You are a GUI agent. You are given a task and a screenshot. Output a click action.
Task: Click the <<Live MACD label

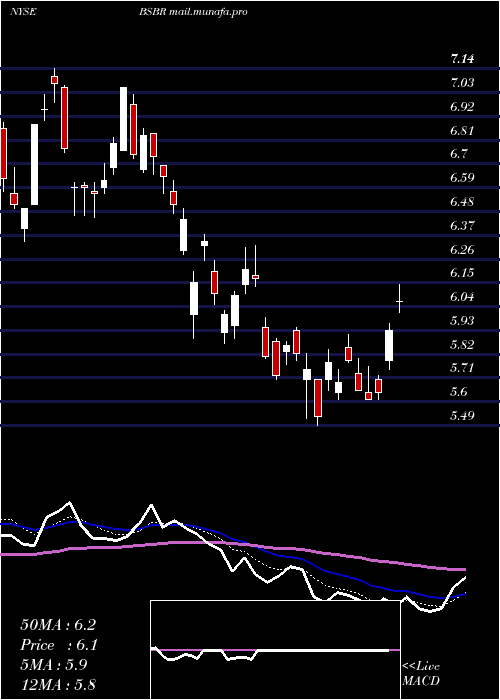coord(421,674)
